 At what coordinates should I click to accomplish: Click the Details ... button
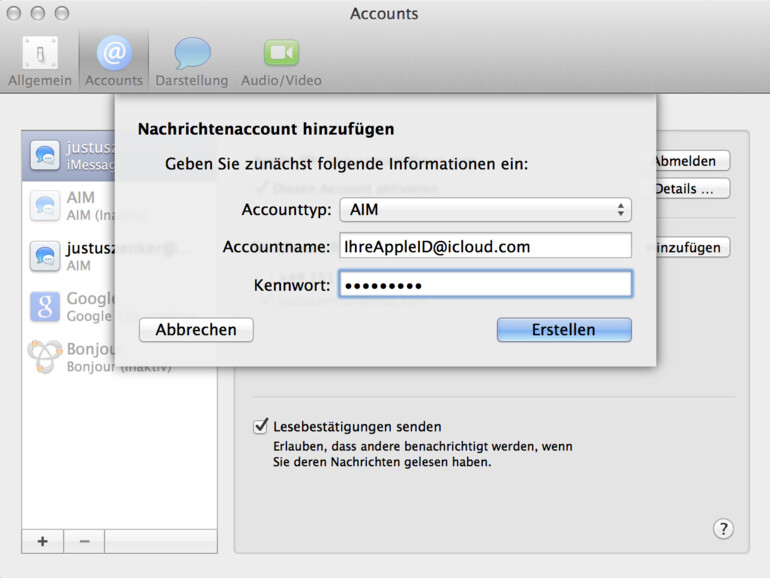point(693,189)
